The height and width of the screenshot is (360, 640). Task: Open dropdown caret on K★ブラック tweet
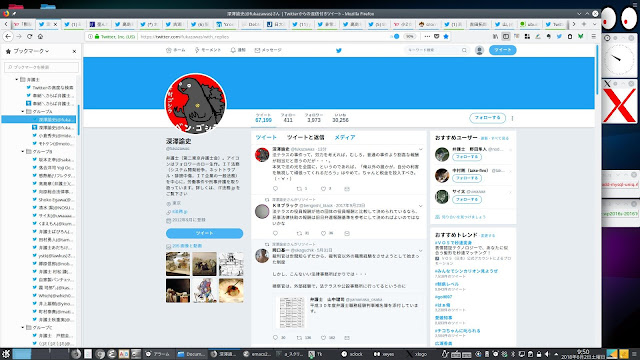click(420, 206)
